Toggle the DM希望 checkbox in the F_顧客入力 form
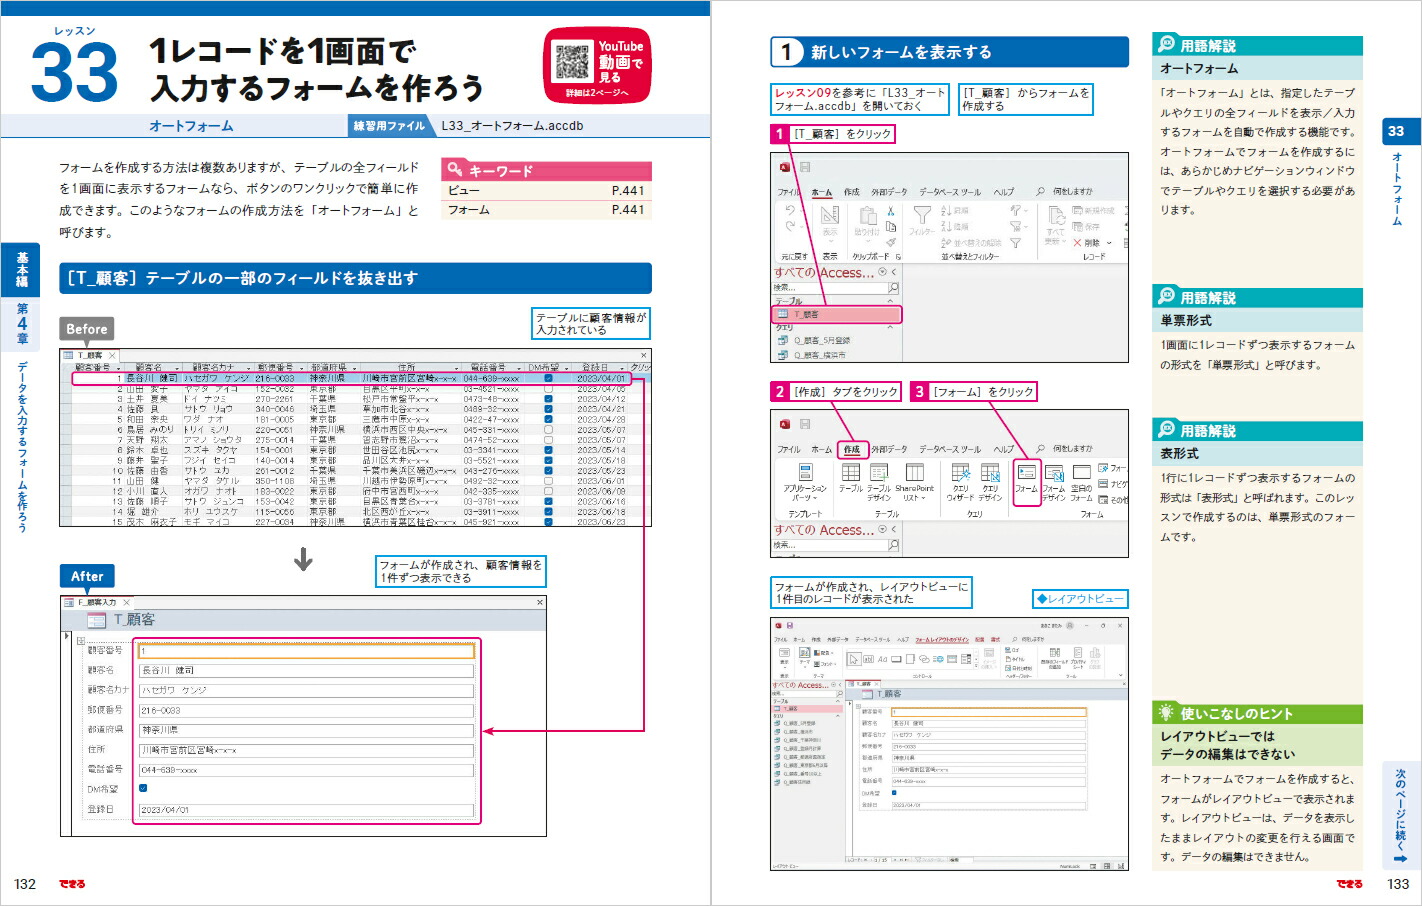Screen dimensions: 1422x906 pos(143,789)
